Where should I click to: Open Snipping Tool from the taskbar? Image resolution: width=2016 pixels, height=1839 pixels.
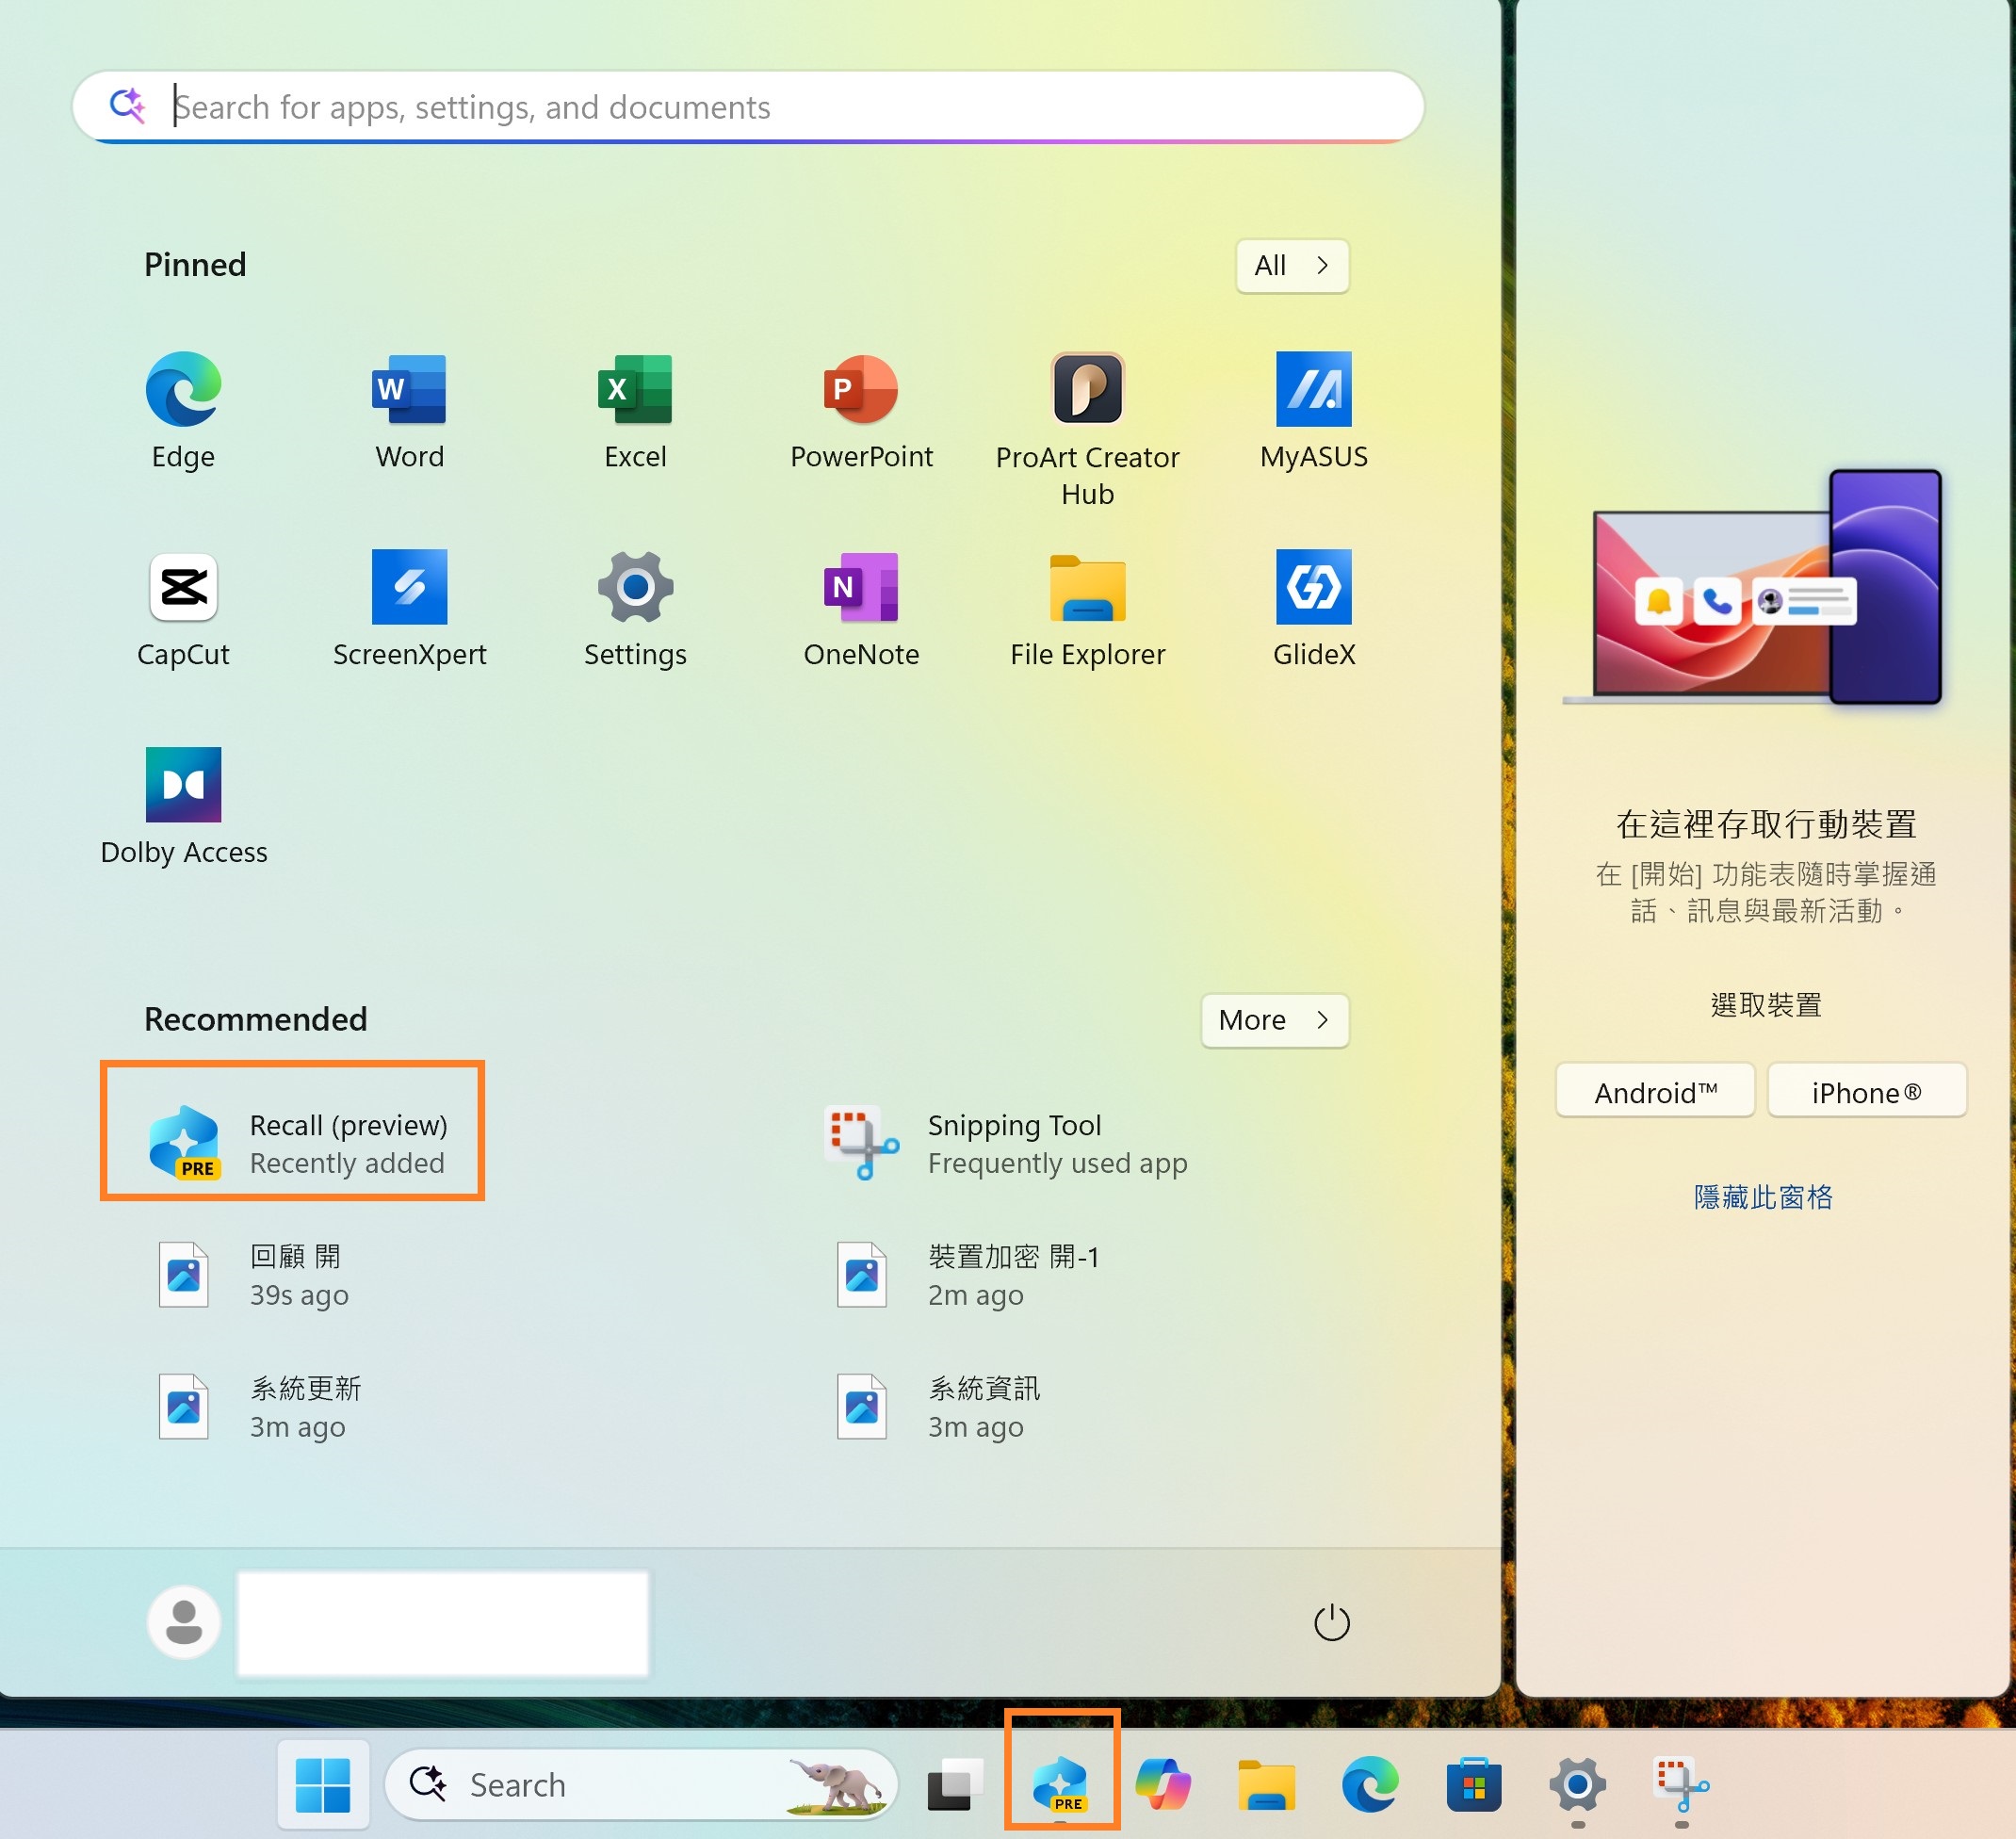pos(1682,1784)
